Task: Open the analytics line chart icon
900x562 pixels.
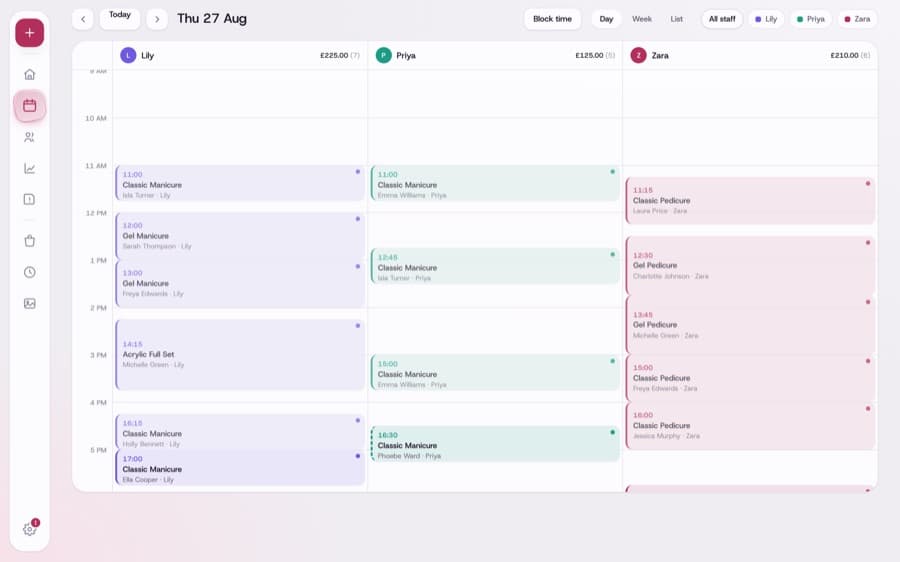Action: 29,168
